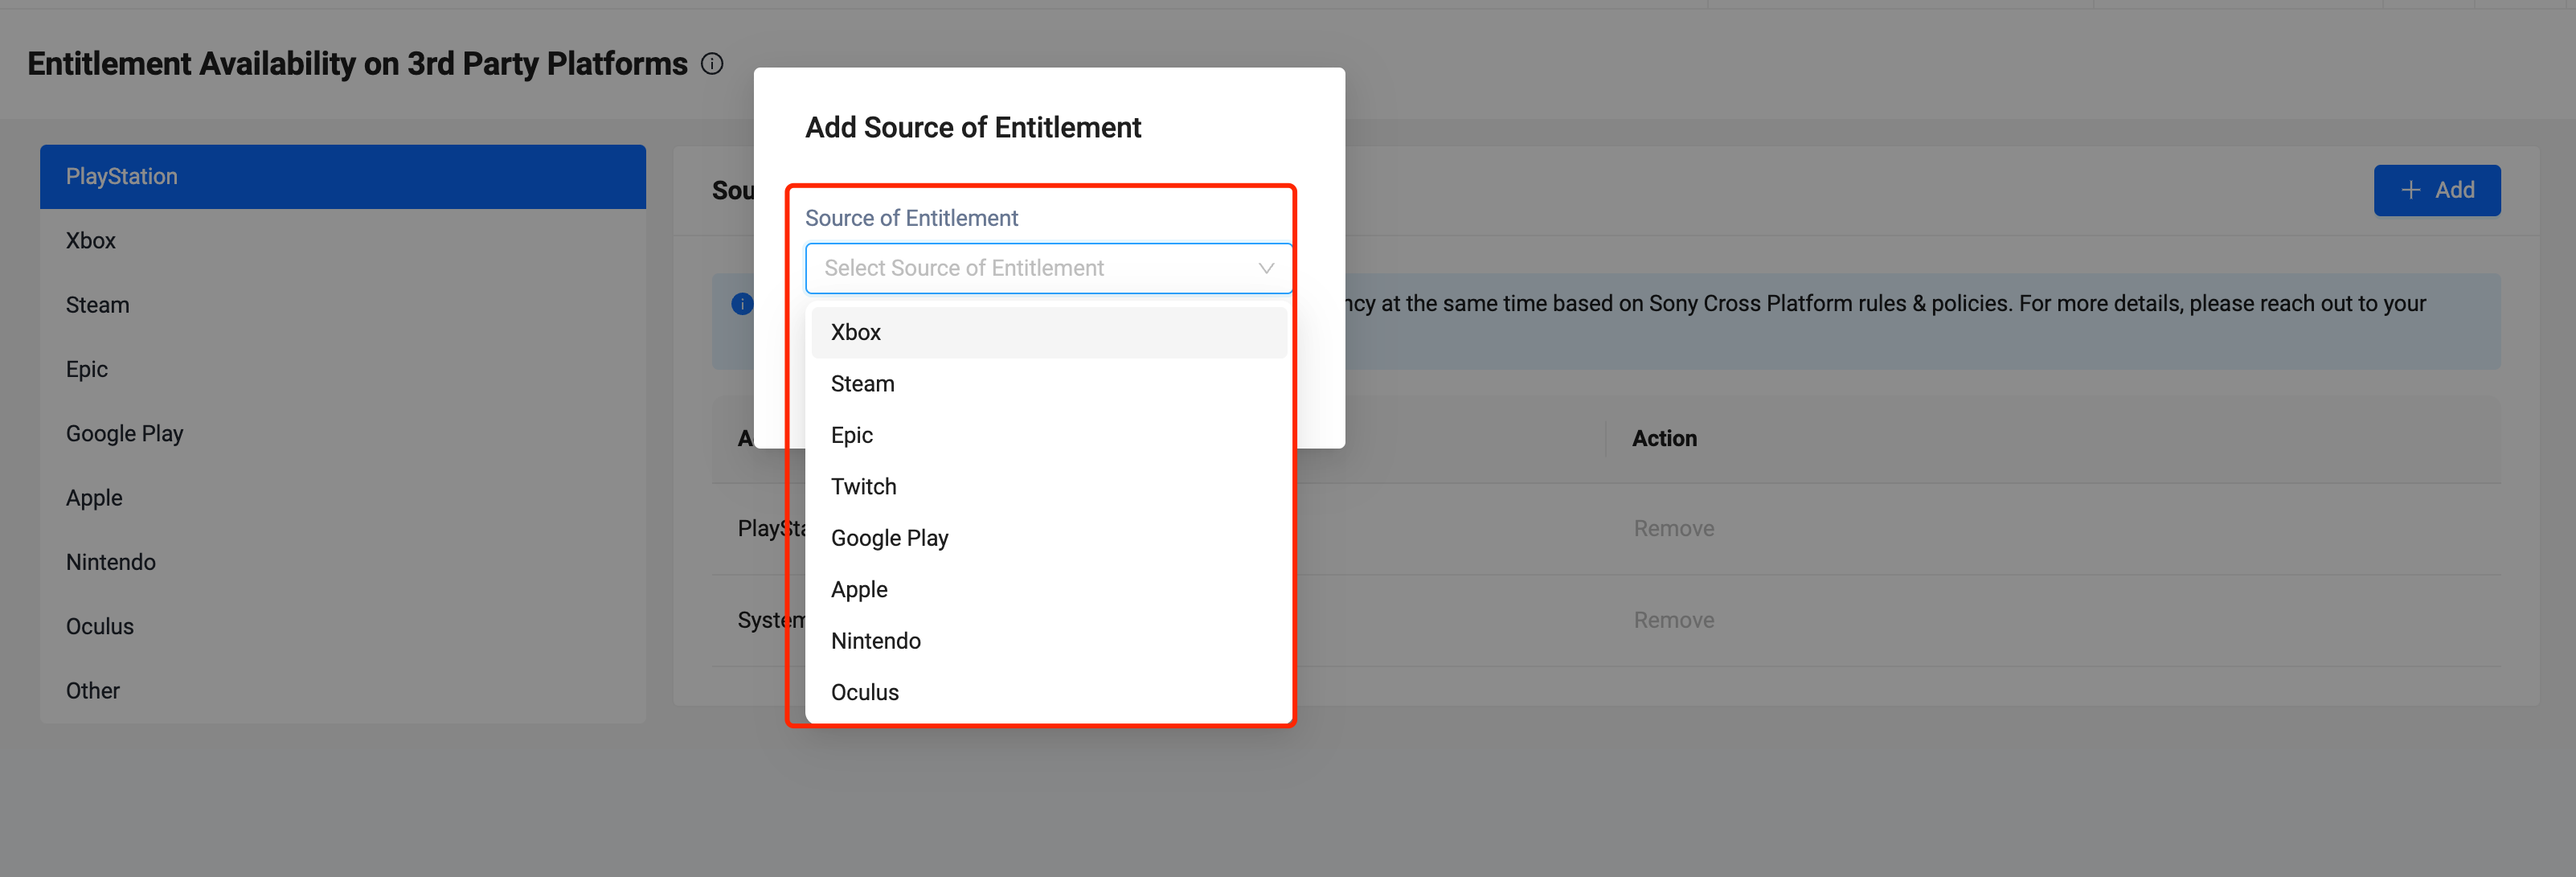Choose Xbox from the dropdown list
2576x877 pixels.
[x=1049, y=333]
